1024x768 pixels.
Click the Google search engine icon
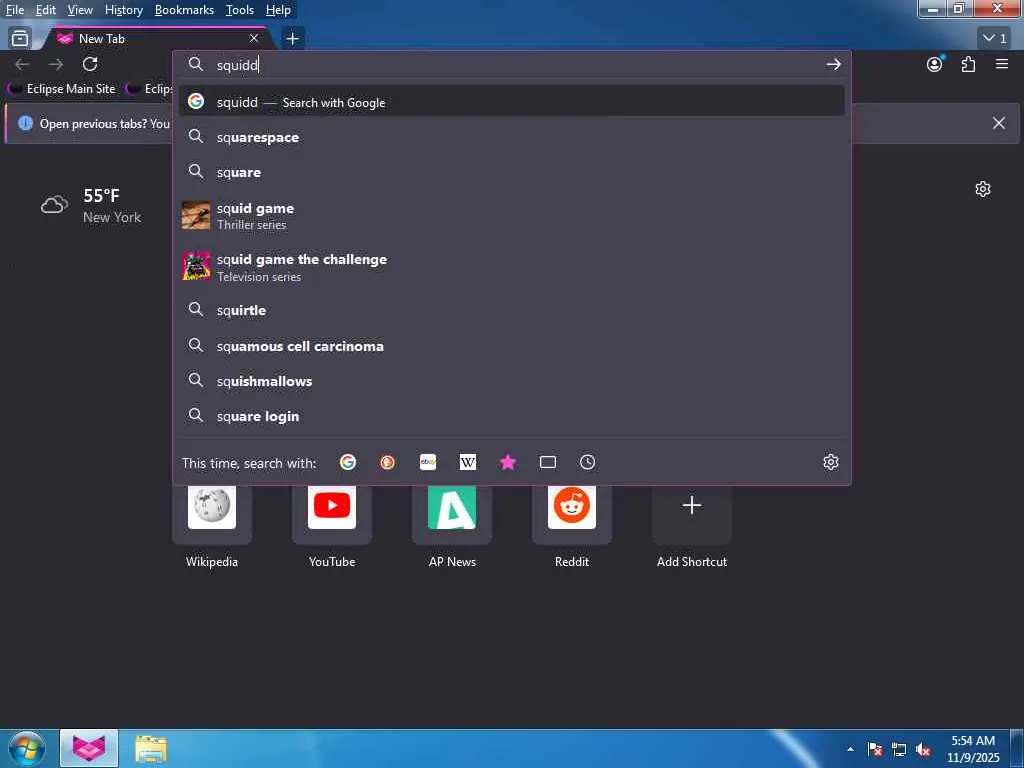(347, 462)
